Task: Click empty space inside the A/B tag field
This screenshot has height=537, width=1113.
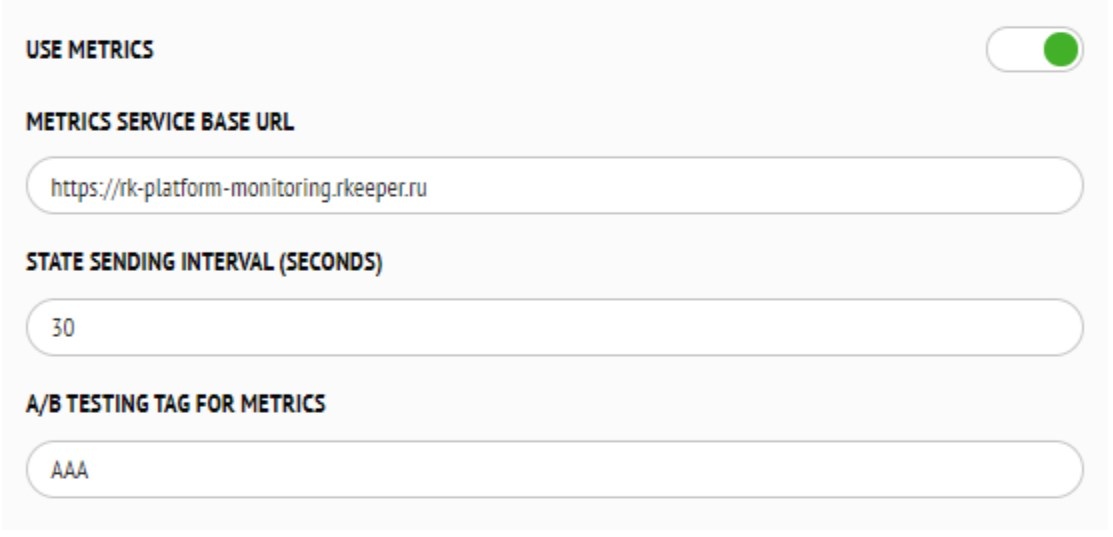Action: coord(600,470)
